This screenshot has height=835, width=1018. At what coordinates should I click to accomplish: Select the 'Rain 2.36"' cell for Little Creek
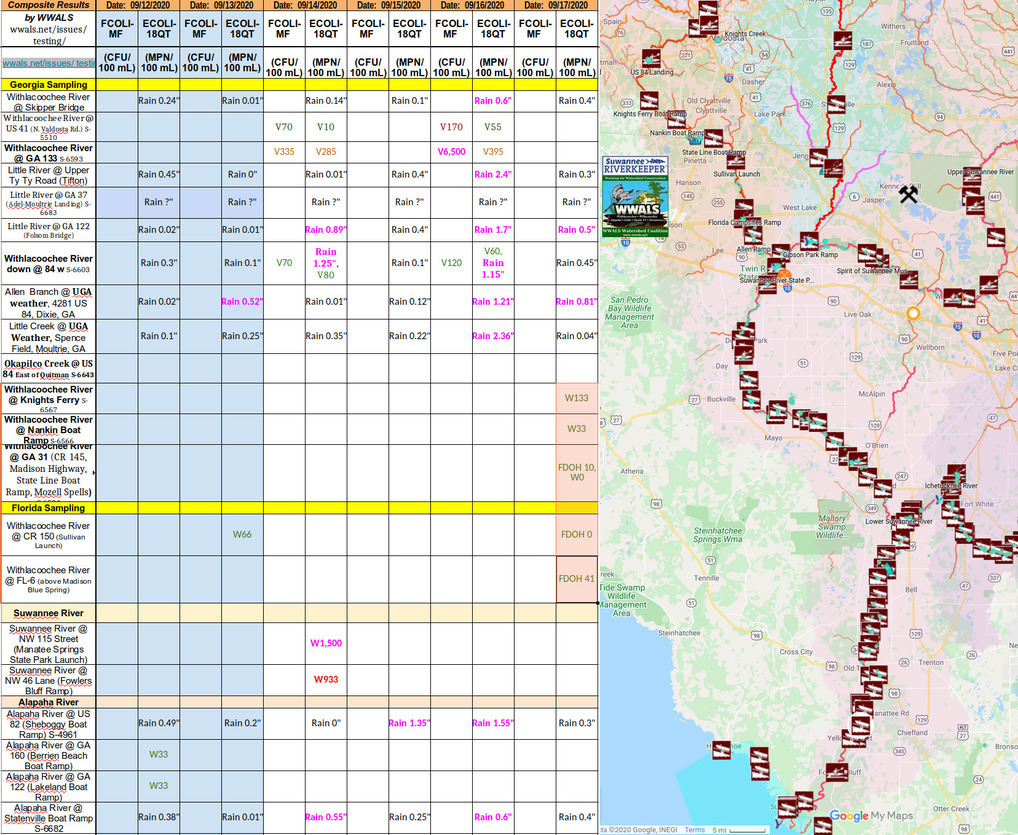click(493, 336)
